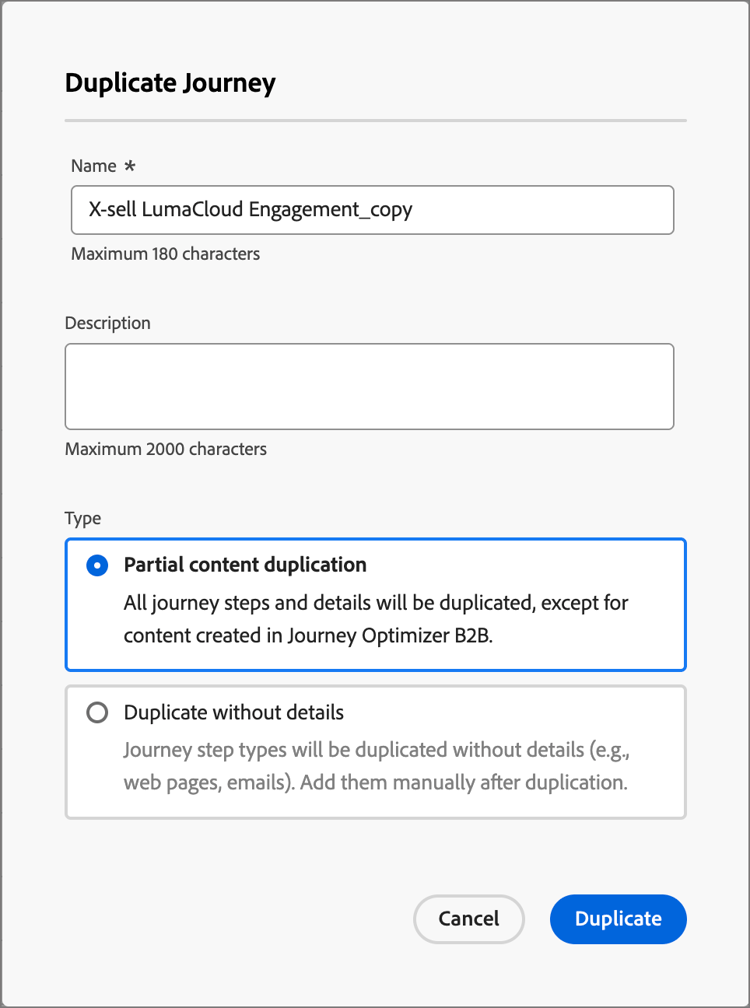750x1008 pixels.
Task: Click the Duplicate without details card
Action: click(375, 750)
